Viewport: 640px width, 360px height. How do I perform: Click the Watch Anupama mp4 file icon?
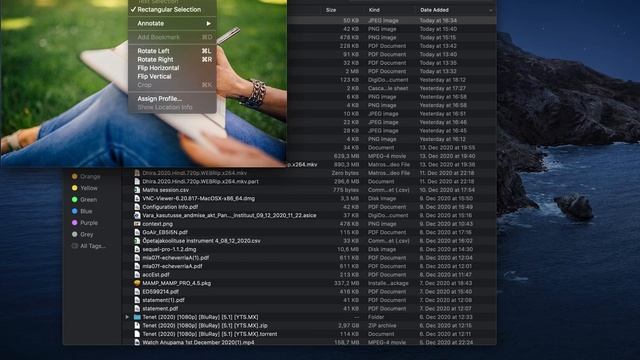137,342
